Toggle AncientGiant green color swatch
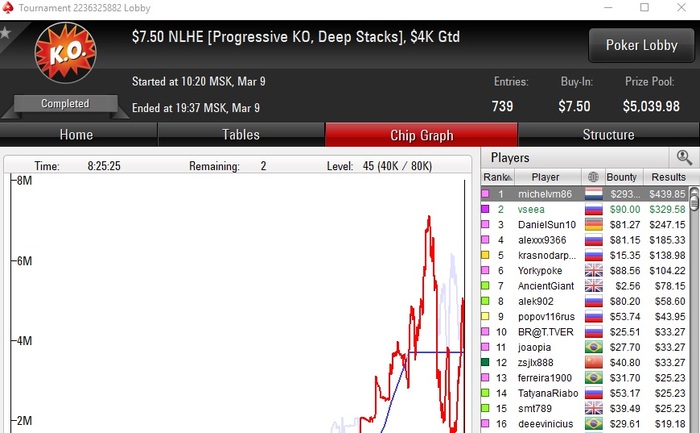The image size is (700, 433). tap(485, 286)
